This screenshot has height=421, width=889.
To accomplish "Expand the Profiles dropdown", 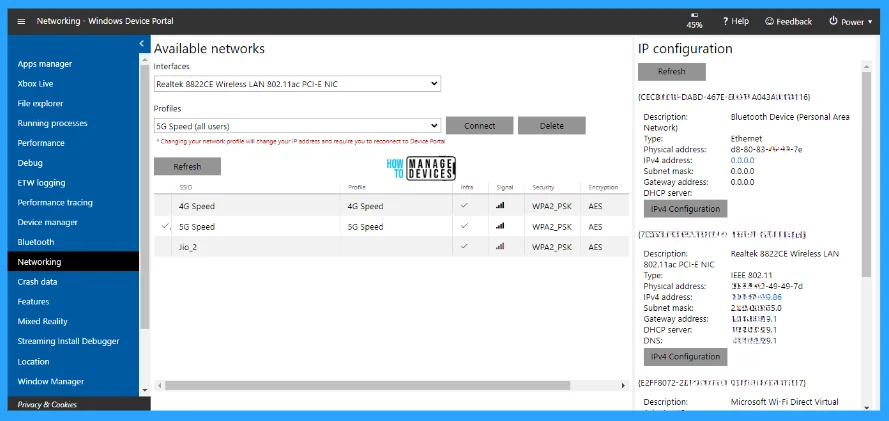I will [x=297, y=126].
